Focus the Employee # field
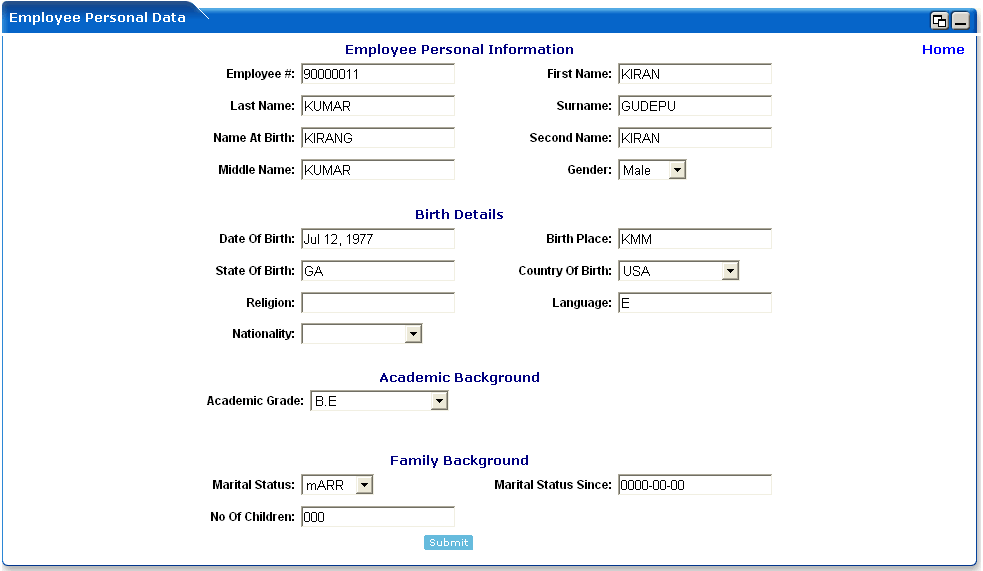 [x=378, y=74]
